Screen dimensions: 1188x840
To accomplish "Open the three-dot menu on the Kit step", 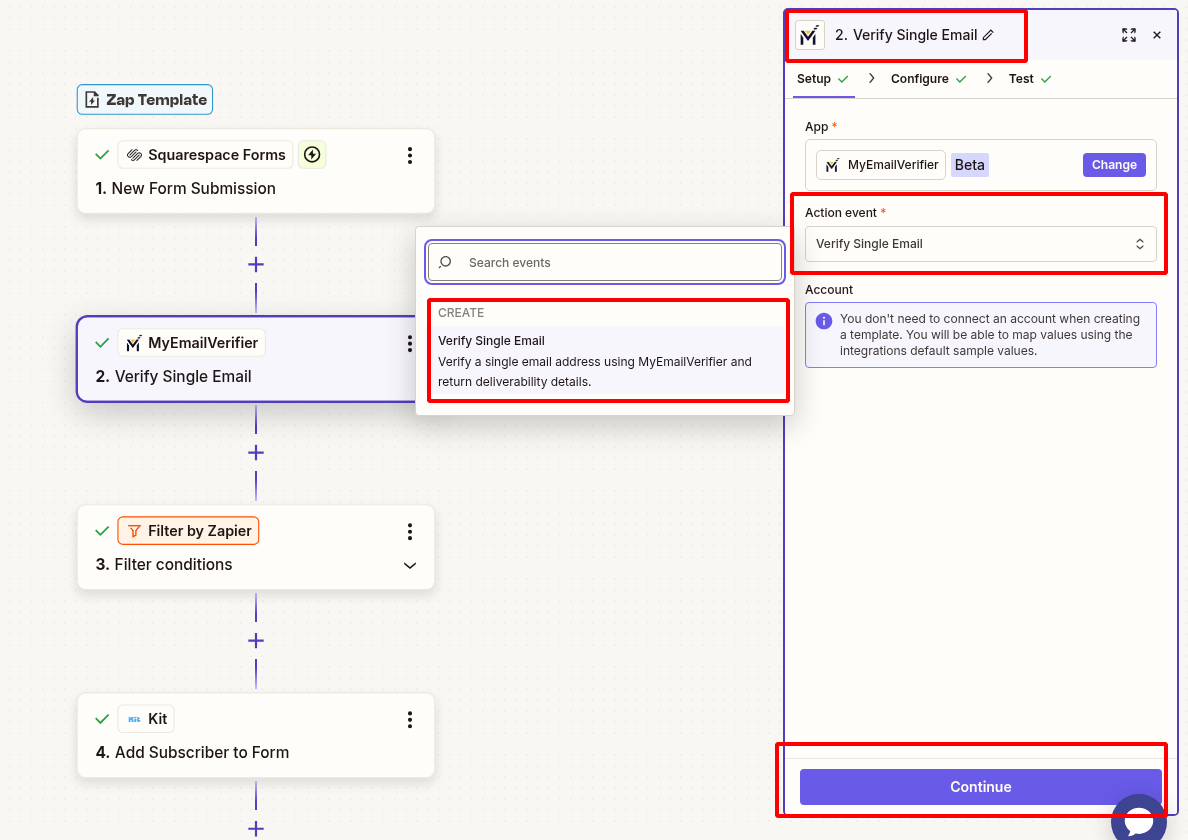I will [x=409, y=719].
